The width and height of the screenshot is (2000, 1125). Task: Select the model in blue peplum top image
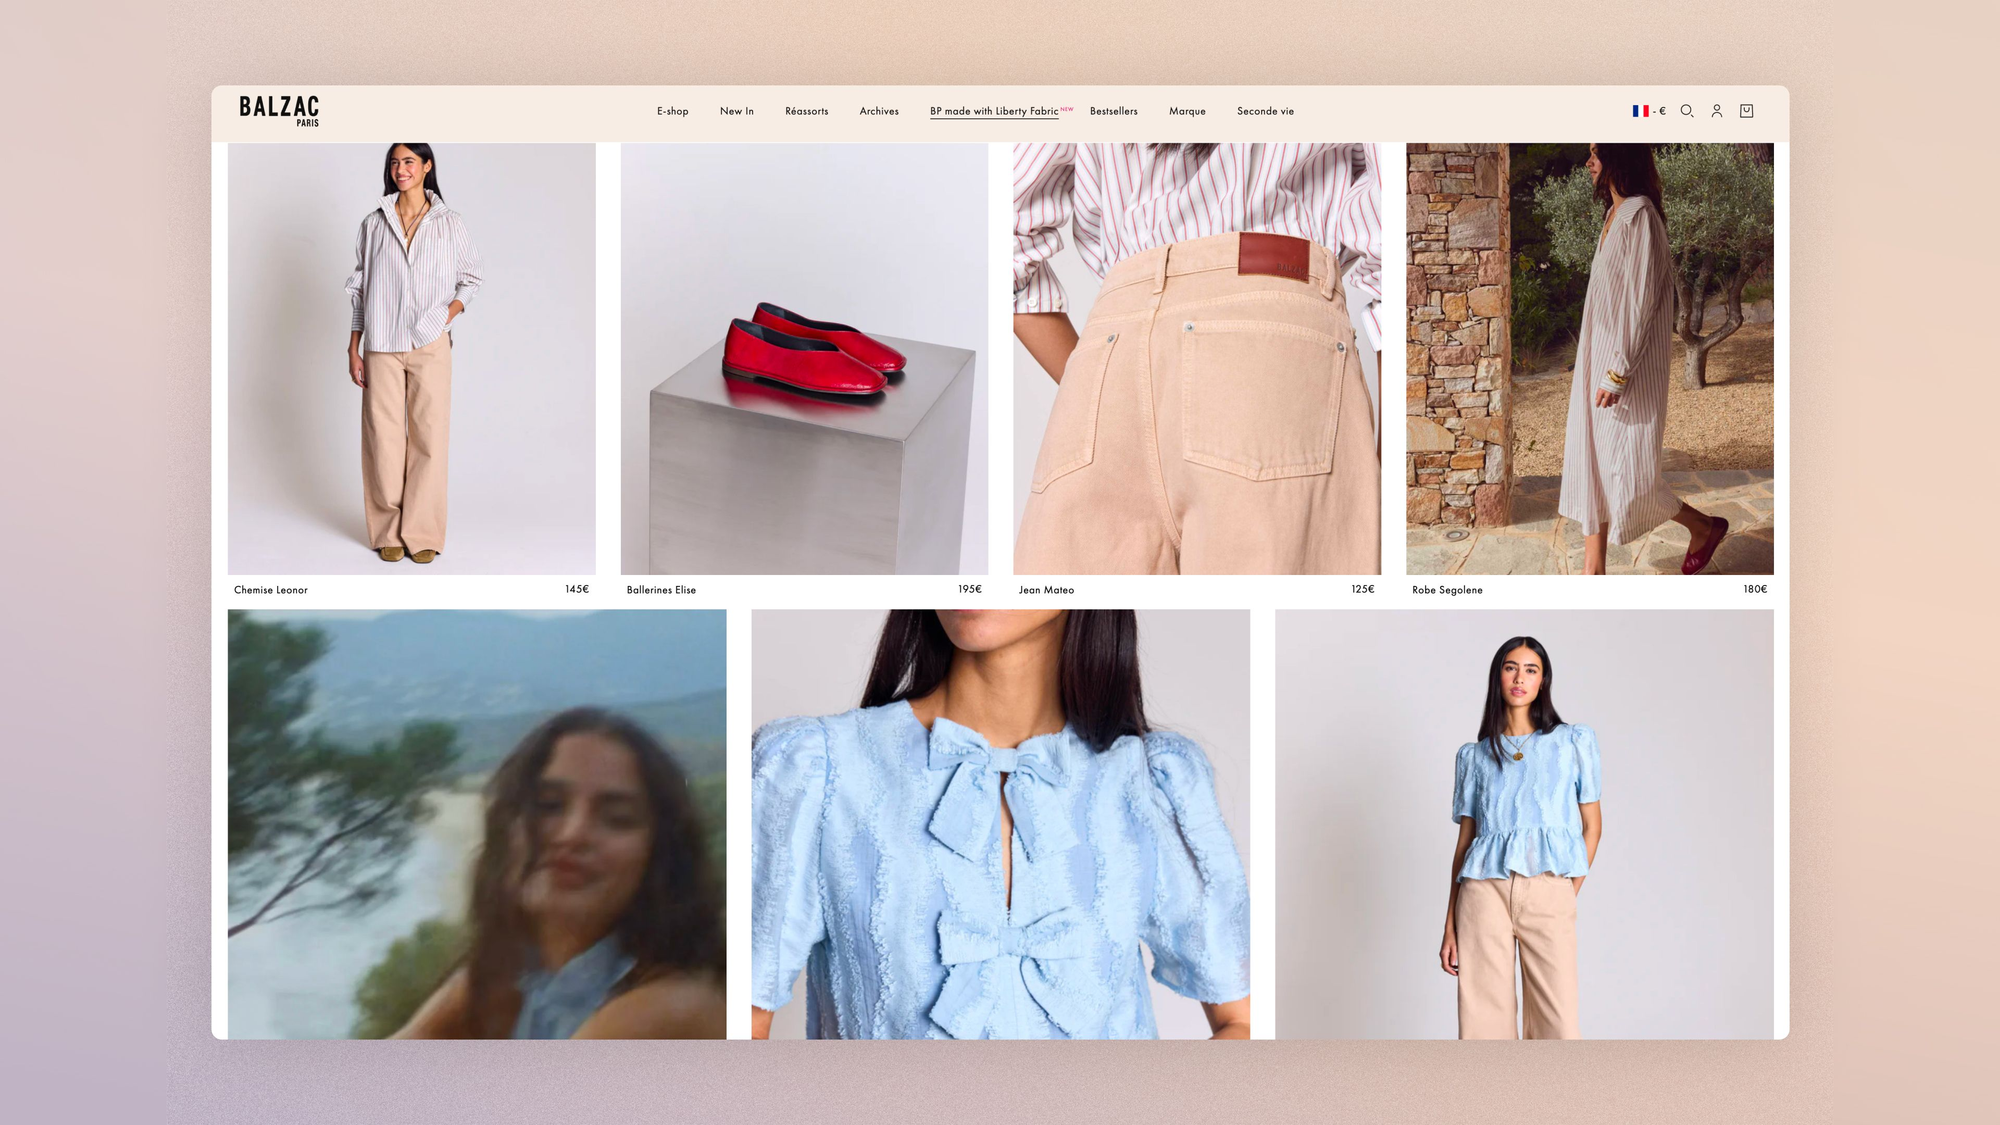(x=1523, y=824)
